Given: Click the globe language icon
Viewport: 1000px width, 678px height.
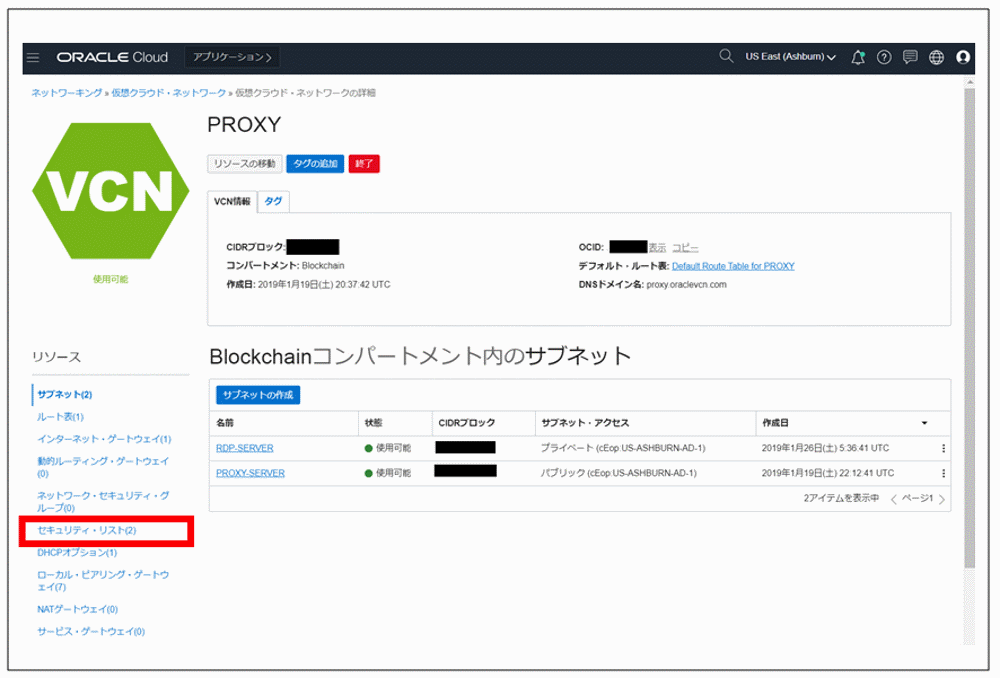Looking at the screenshot, I should point(936,58).
